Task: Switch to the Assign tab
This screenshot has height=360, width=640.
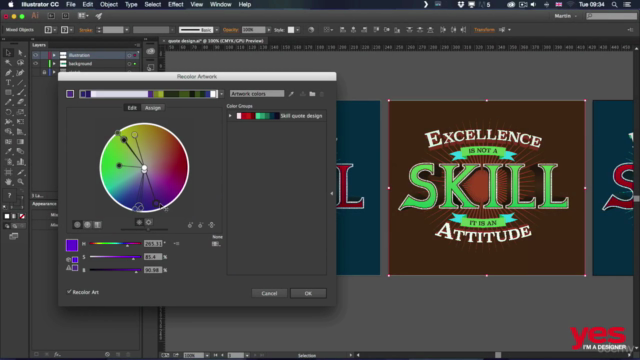Action: (153, 108)
